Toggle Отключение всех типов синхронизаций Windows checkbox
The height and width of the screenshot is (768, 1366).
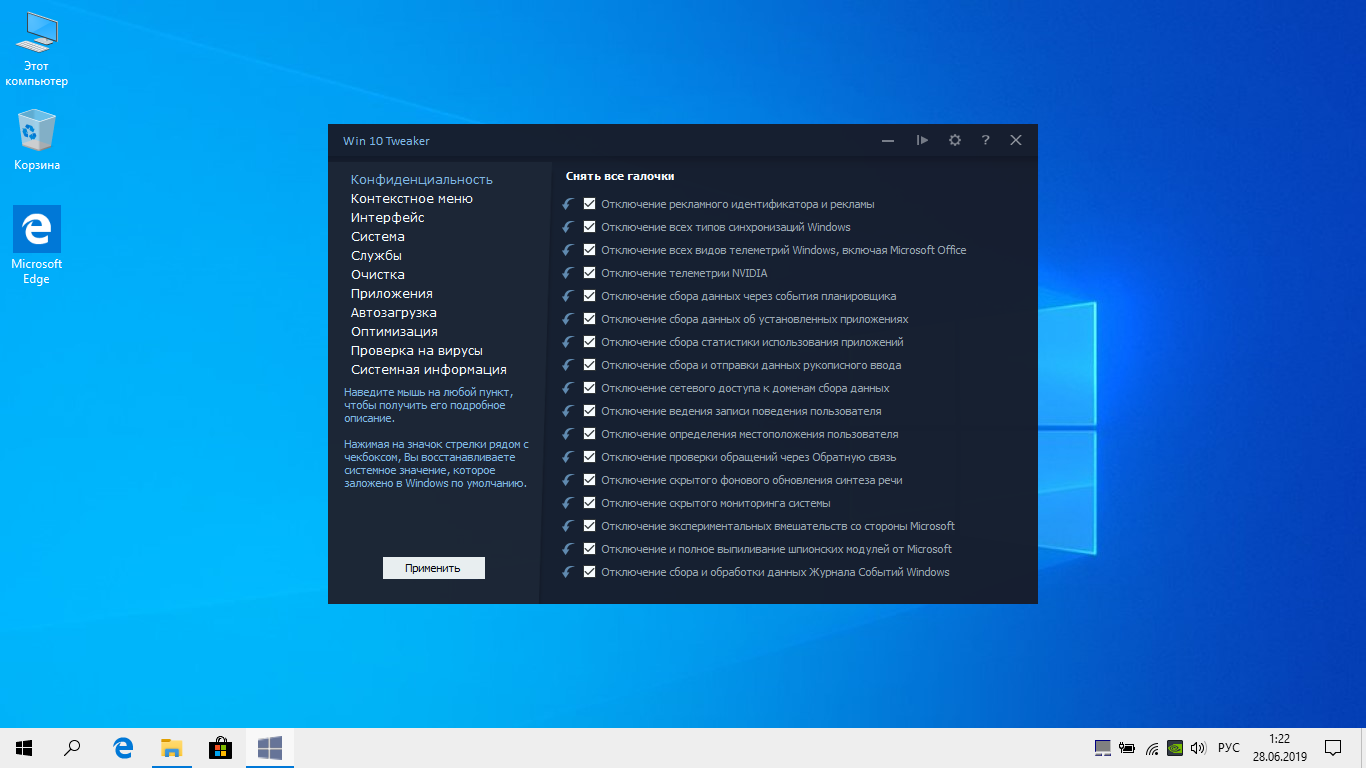tap(590, 227)
